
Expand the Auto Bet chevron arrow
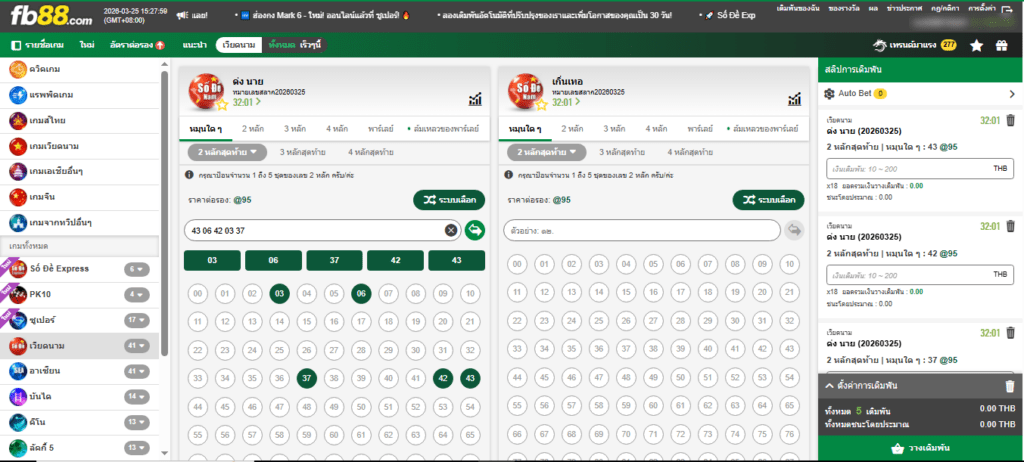tap(1012, 94)
